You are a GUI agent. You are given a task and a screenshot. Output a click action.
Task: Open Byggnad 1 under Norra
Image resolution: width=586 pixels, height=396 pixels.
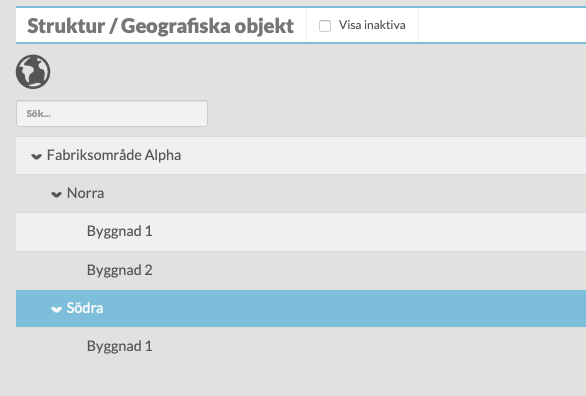pos(120,231)
